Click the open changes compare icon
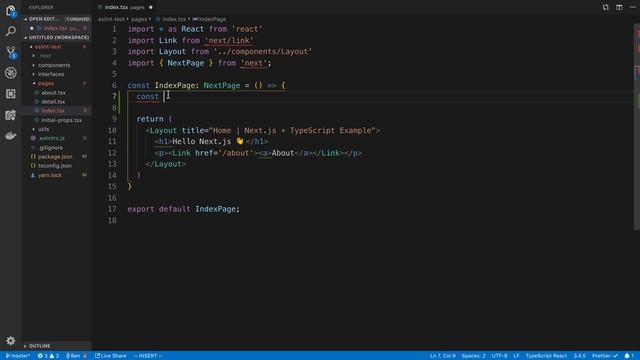The image size is (640, 360). click(x=606, y=7)
